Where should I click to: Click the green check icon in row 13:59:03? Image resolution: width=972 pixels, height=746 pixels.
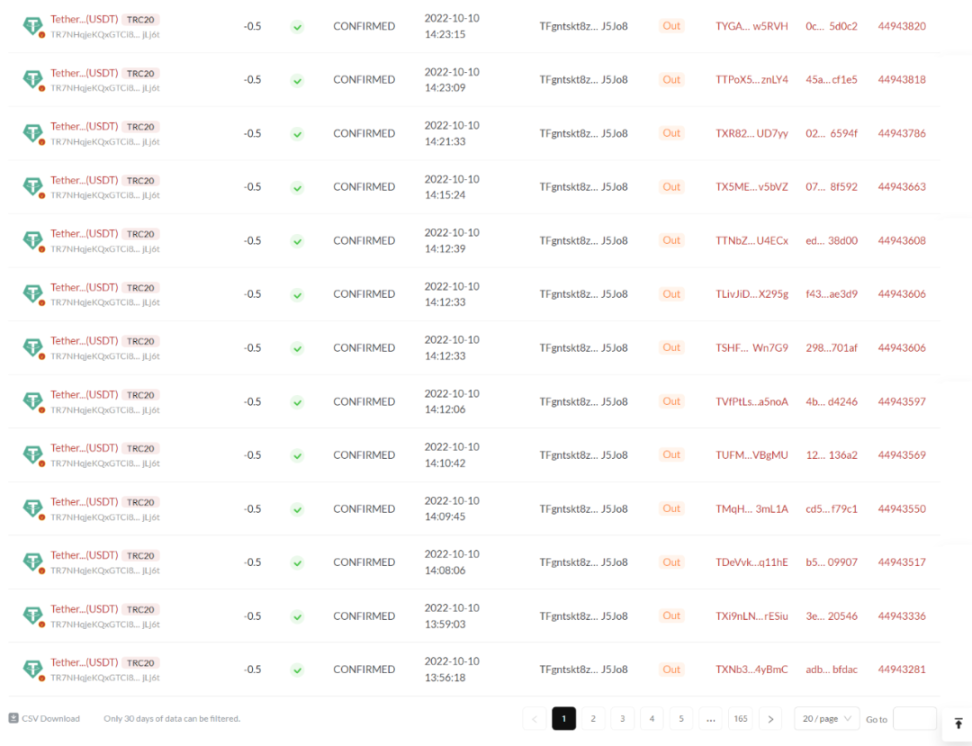coord(298,617)
